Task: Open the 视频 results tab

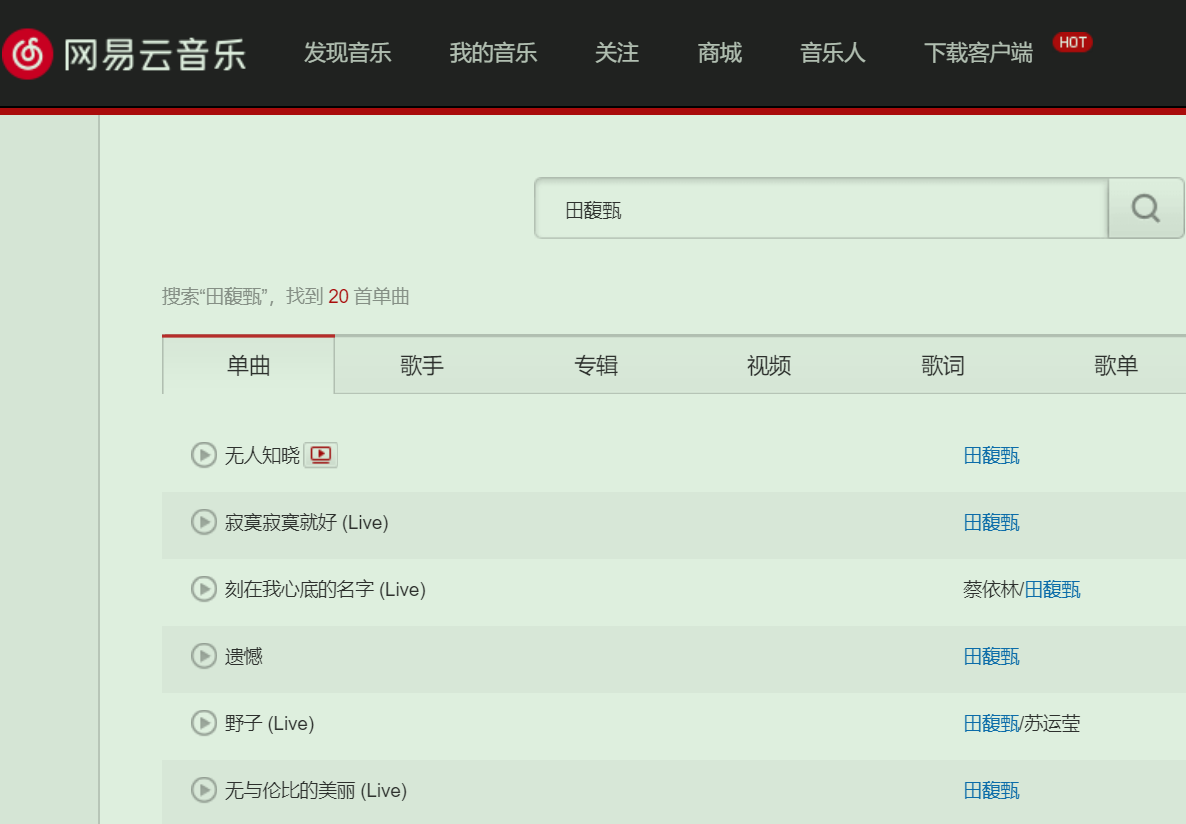Action: [769, 366]
